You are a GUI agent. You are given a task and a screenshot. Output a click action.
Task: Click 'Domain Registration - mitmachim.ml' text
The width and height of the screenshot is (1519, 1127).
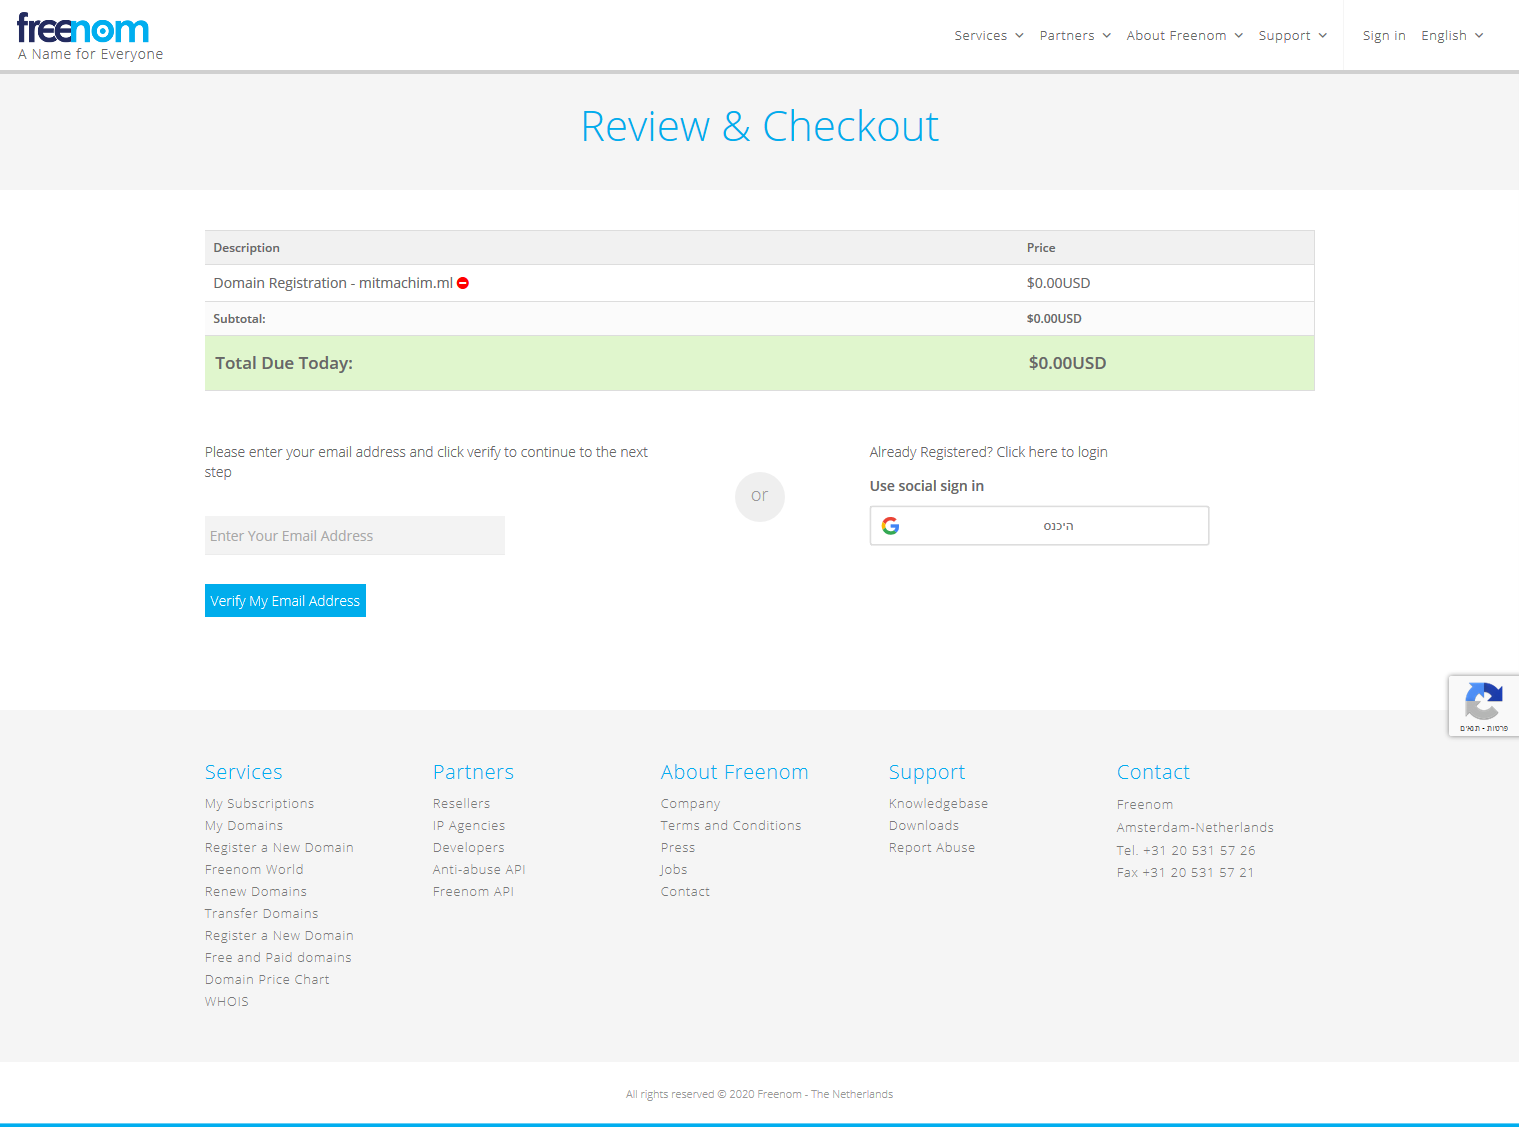(333, 283)
